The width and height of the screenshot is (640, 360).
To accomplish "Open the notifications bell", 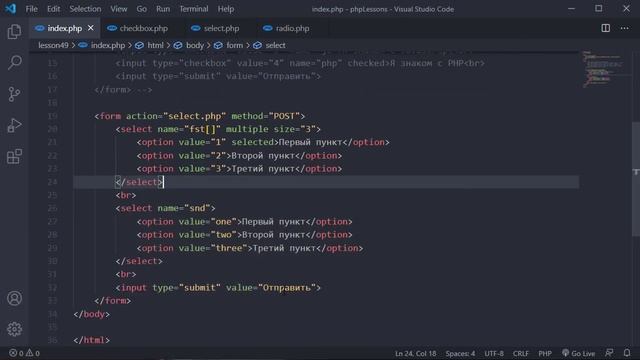I will (627, 353).
